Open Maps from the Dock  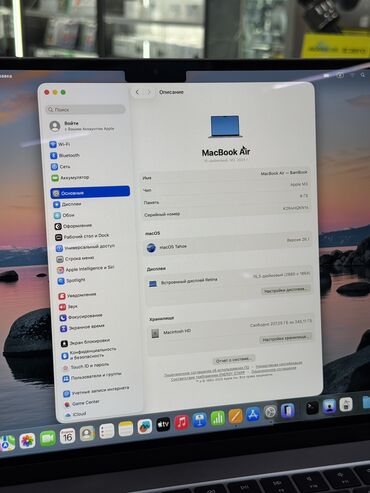7,443
